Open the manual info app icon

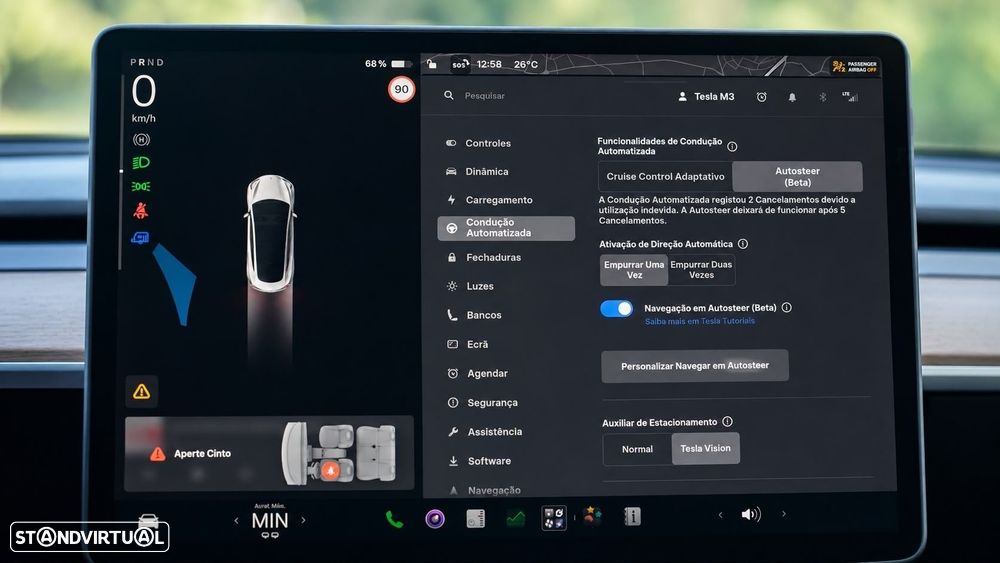632,516
